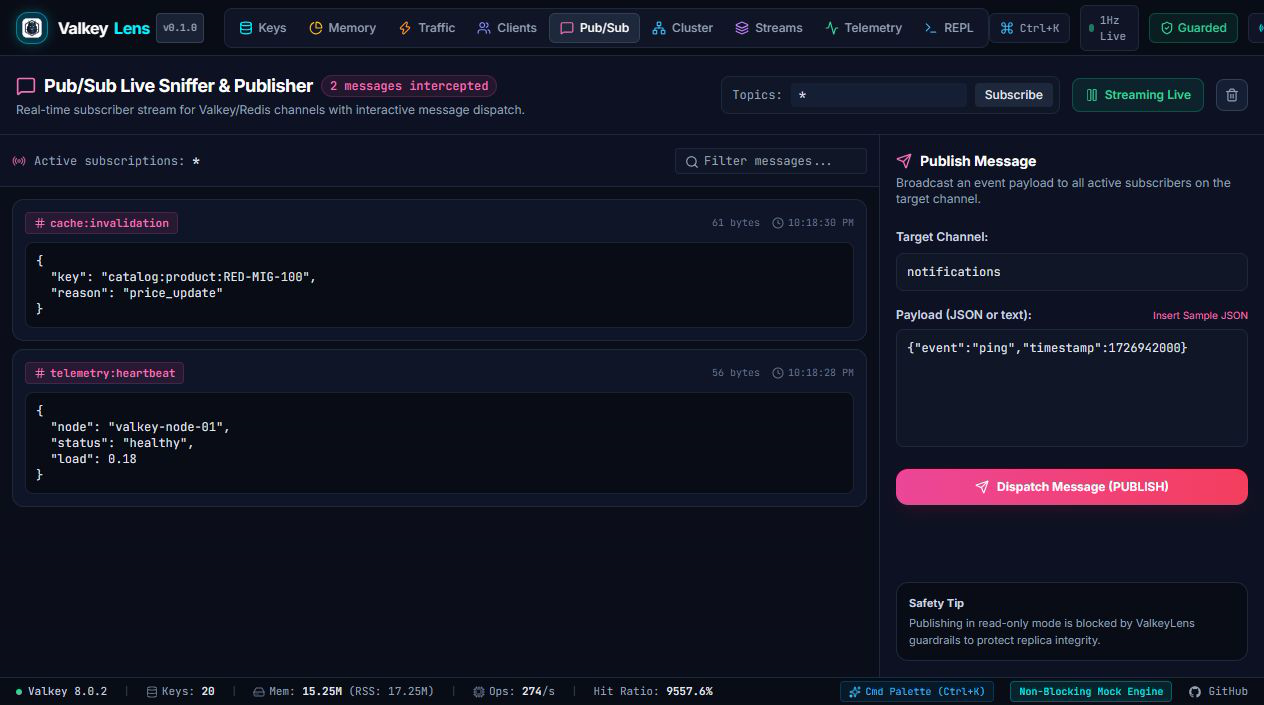Click the Pub/Sub speech bubble header icon

pos(26,87)
